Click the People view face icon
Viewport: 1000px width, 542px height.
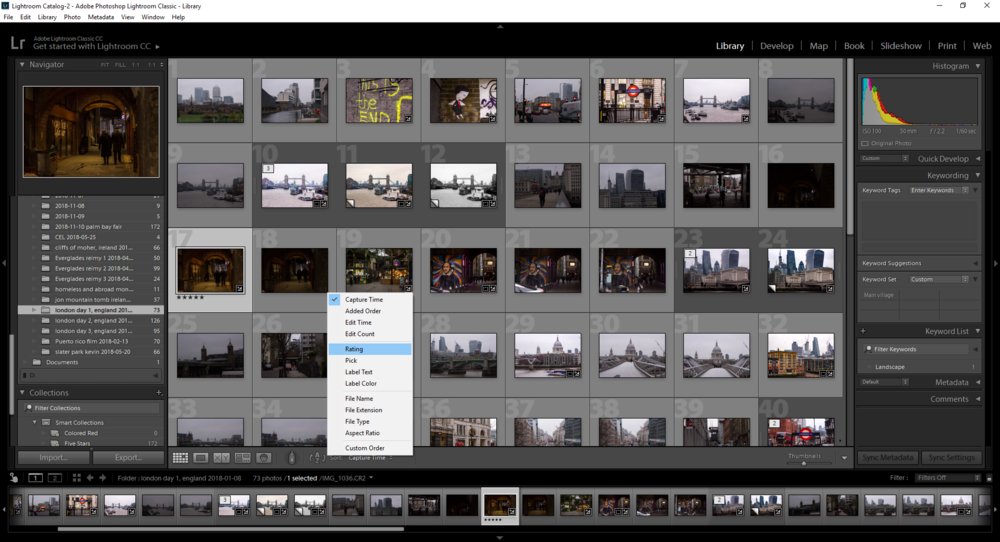[263, 458]
